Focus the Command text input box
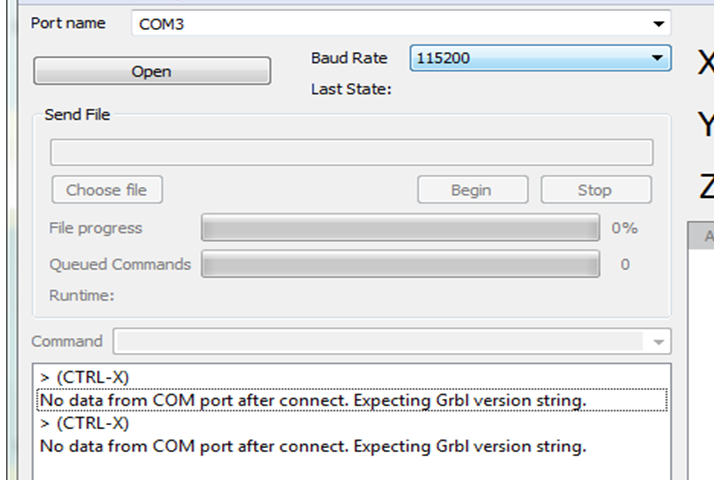Viewport: 714px width, 480px height. pyautogui.click(x=380, y=342)
